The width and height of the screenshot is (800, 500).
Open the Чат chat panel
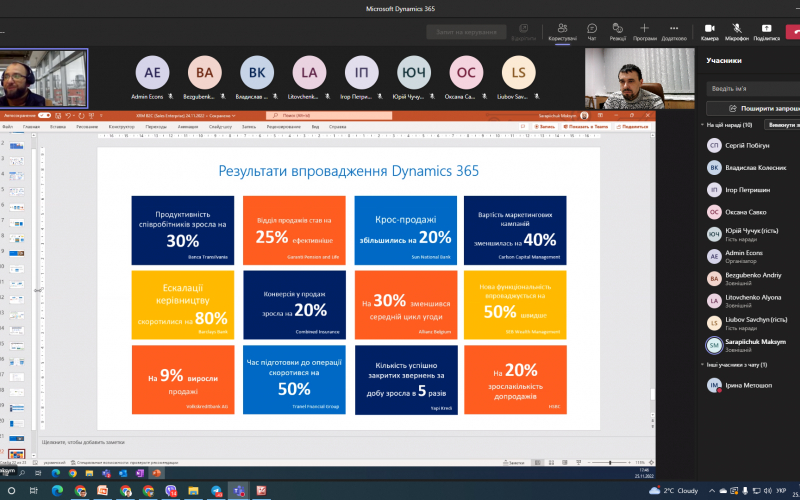592,32
